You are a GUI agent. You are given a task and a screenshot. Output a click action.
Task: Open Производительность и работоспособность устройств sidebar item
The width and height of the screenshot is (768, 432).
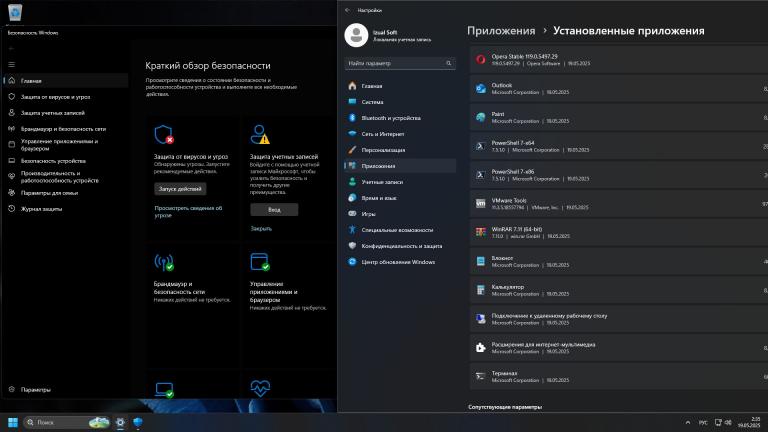coord(66,177)
